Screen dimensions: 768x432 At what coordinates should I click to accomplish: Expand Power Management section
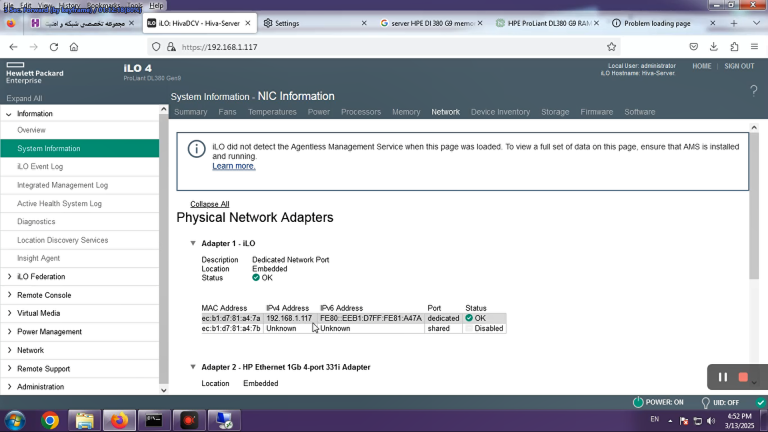(x=9, y=332)
